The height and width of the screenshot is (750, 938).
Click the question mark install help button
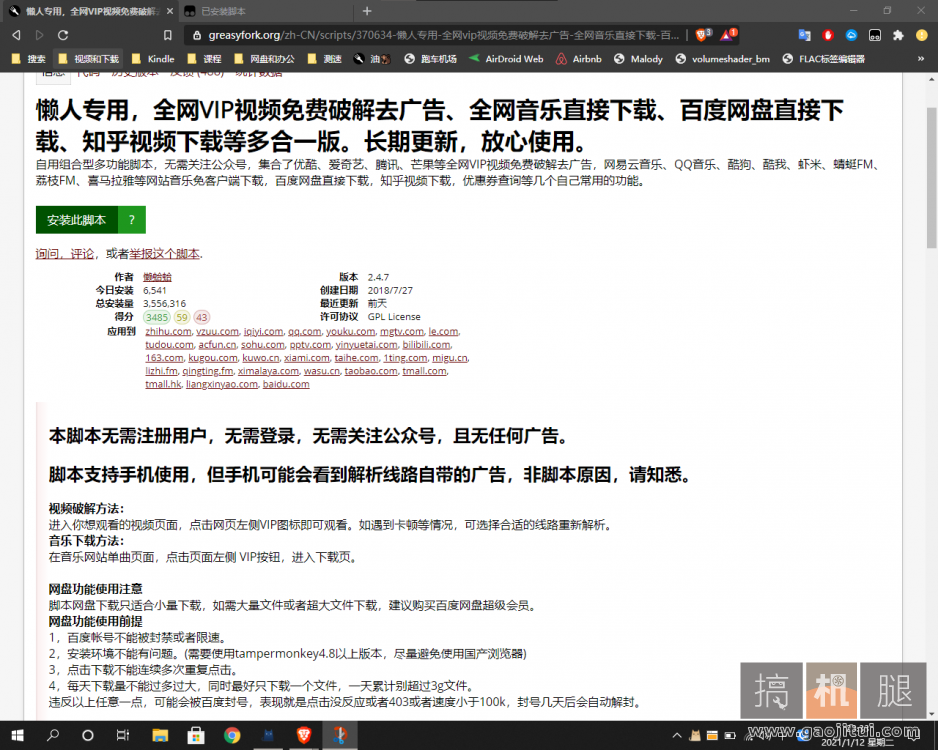tap(132, 220)
